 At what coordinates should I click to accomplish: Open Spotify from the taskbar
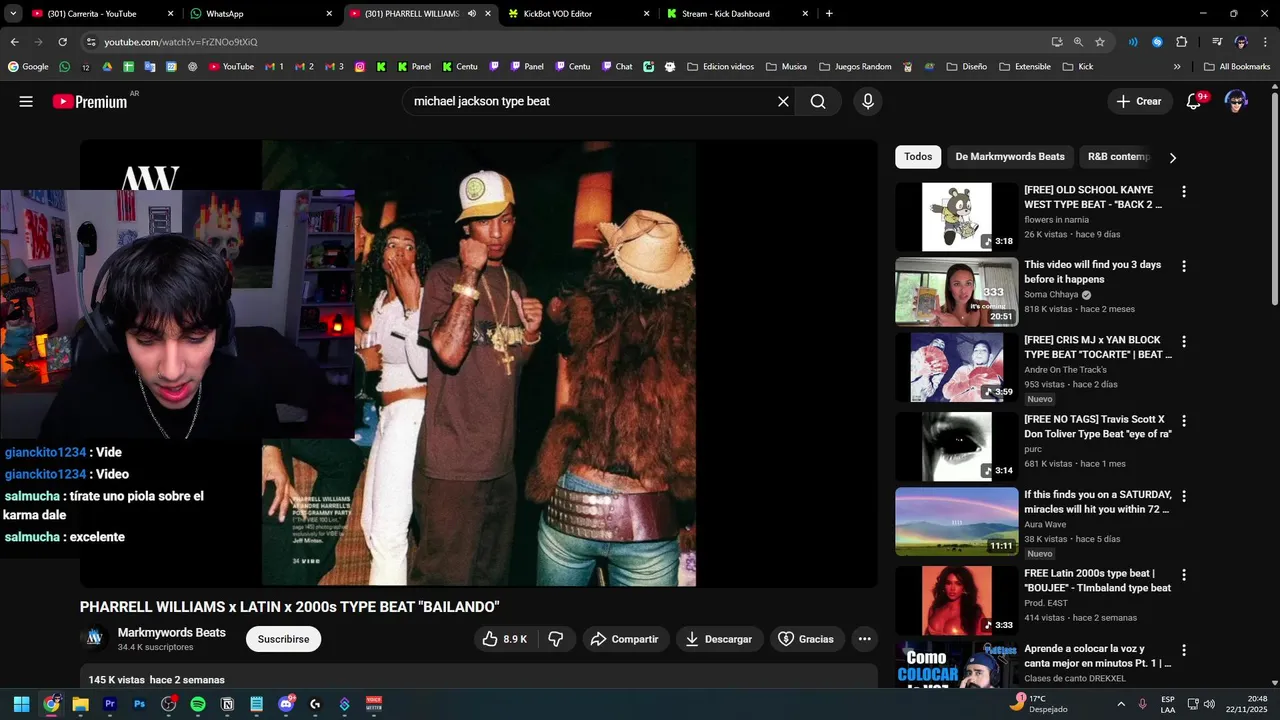[x=198, y=704]
